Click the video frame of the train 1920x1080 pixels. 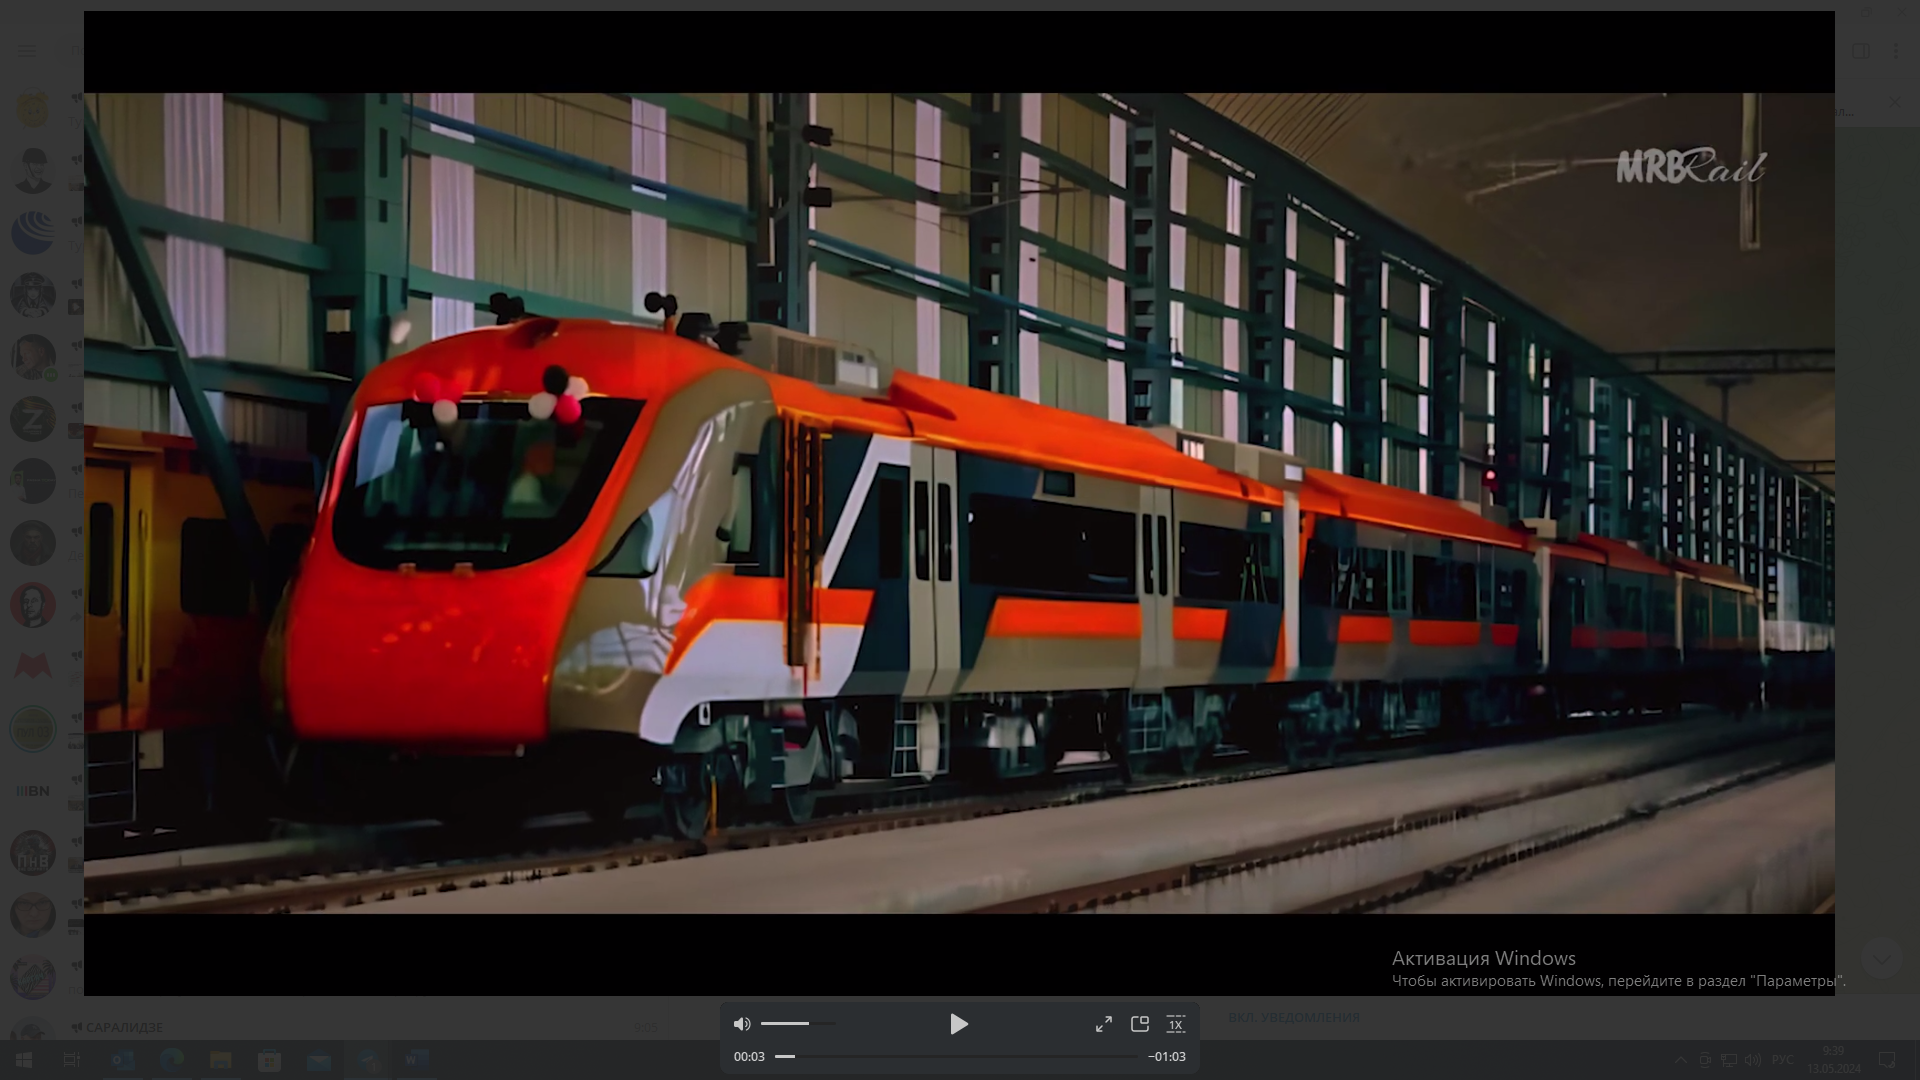click(x=959, y=503)
